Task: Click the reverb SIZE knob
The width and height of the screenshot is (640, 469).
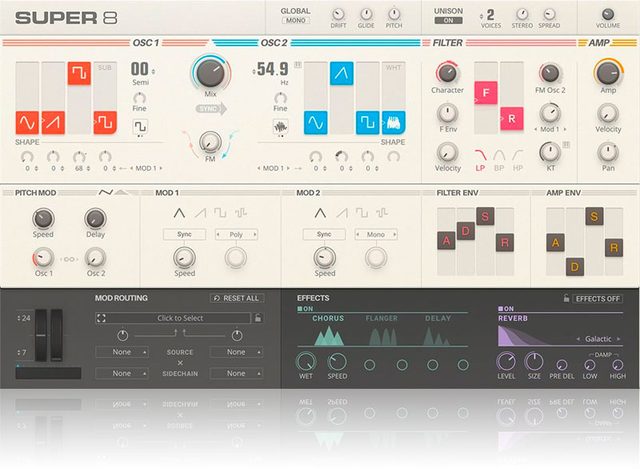Action: click(x=534, y=362)
